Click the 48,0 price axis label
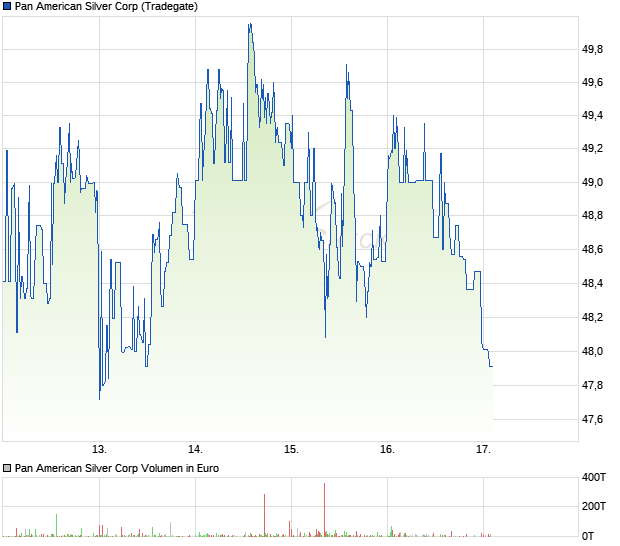This screenshot has height=546, width=620. click(x=592, y=351)
